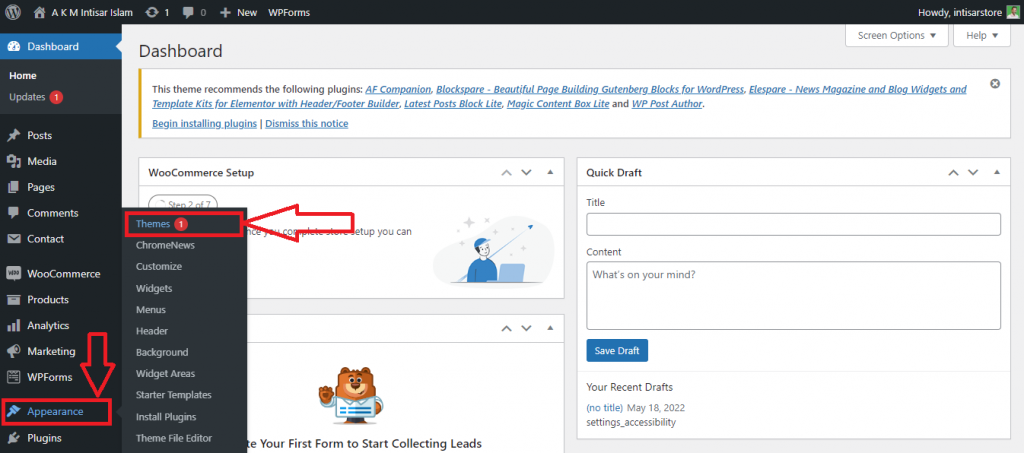This screenshot has width=1024, height=453.
Task: Open the user avatar at top right
Action: (1012, 12)
